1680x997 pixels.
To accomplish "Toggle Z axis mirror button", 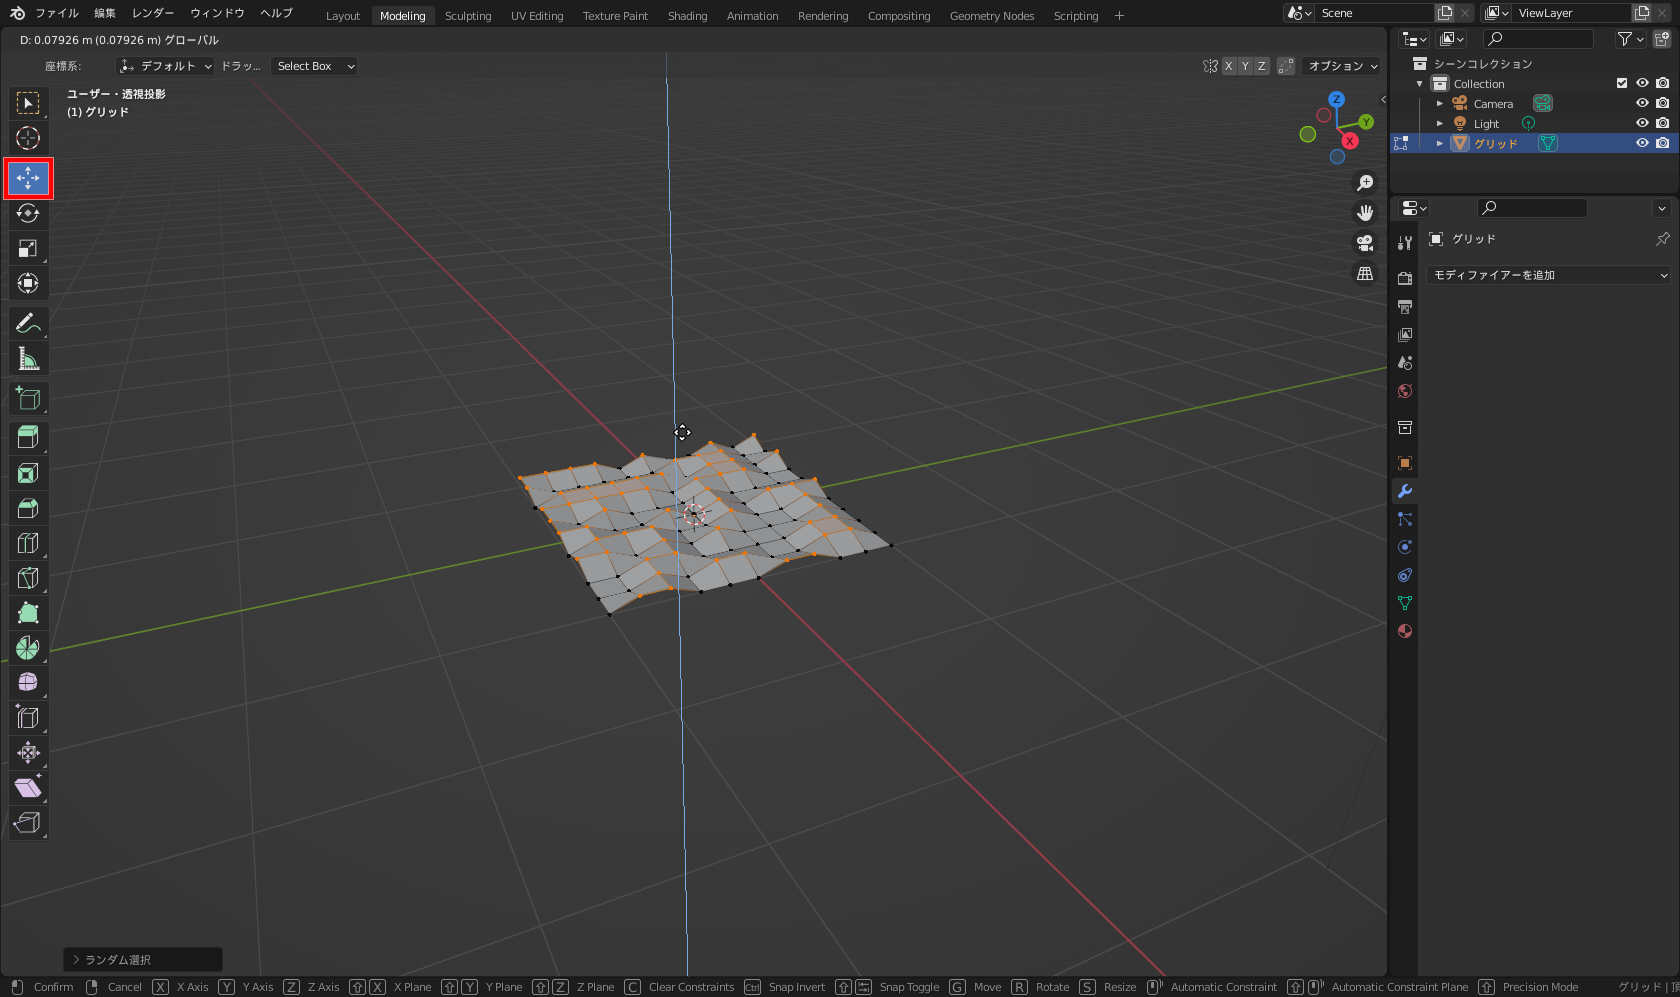I will coord(1262,66).
